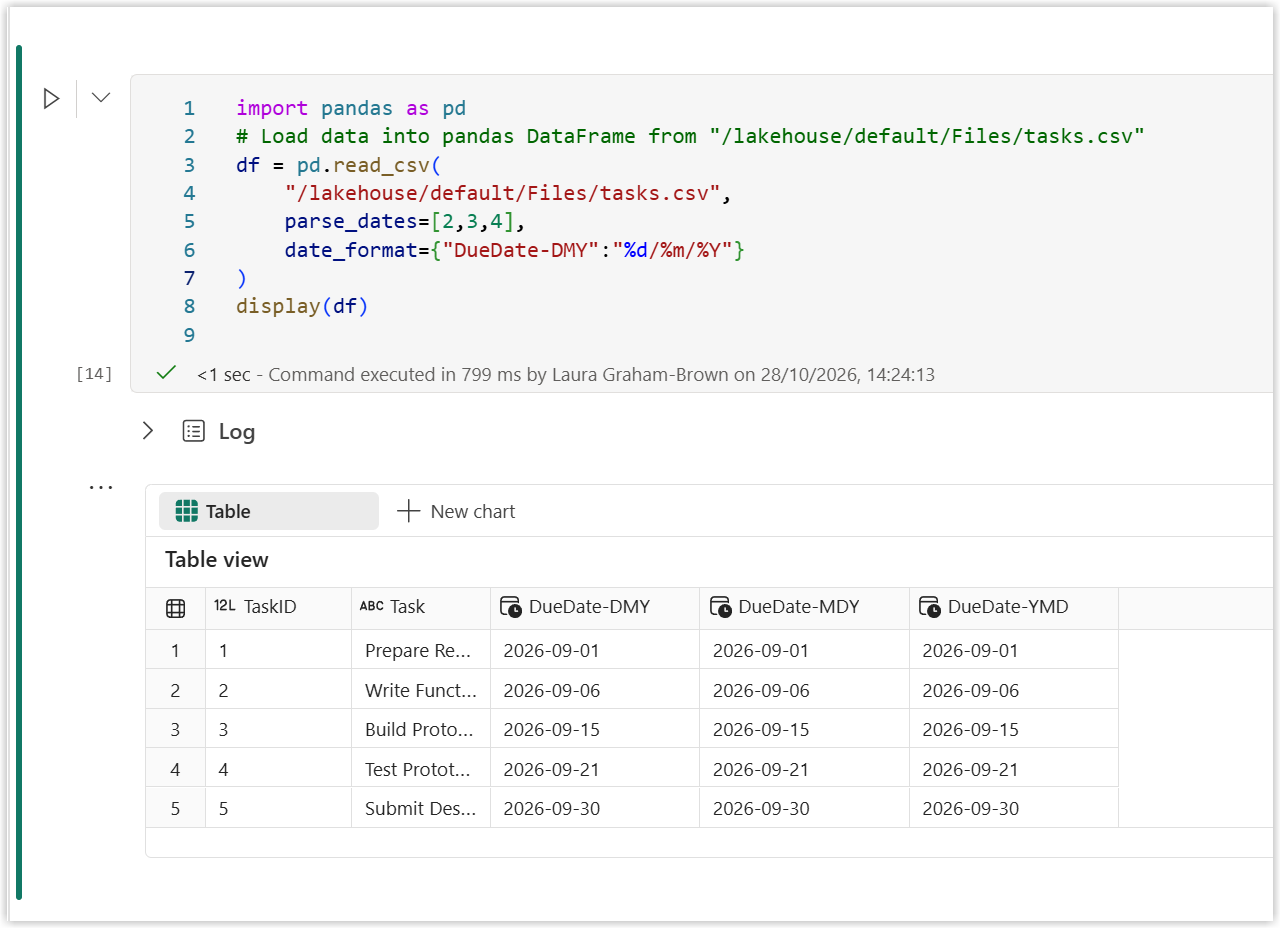Click the 'Prepare Re...' task cell

coord(421,650)
